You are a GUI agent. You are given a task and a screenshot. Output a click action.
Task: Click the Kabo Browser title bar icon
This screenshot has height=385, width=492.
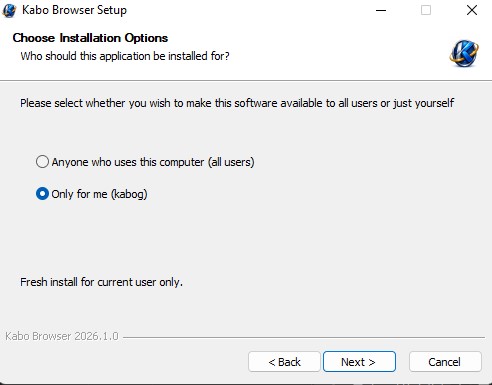click(x=9, y=10)
